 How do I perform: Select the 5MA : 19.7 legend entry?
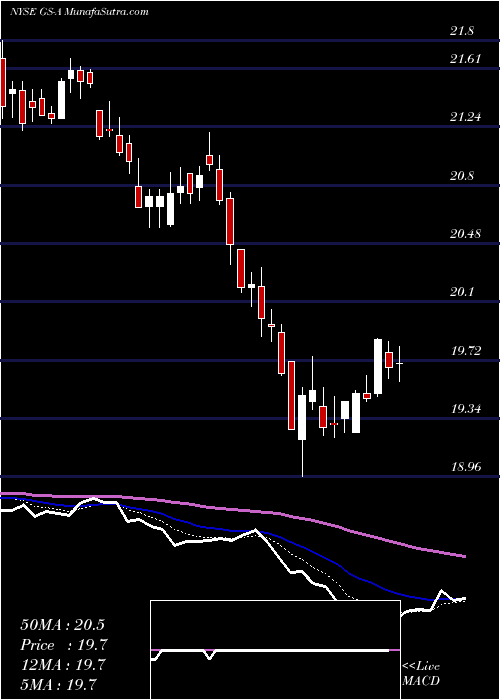[x=58, y=684]
